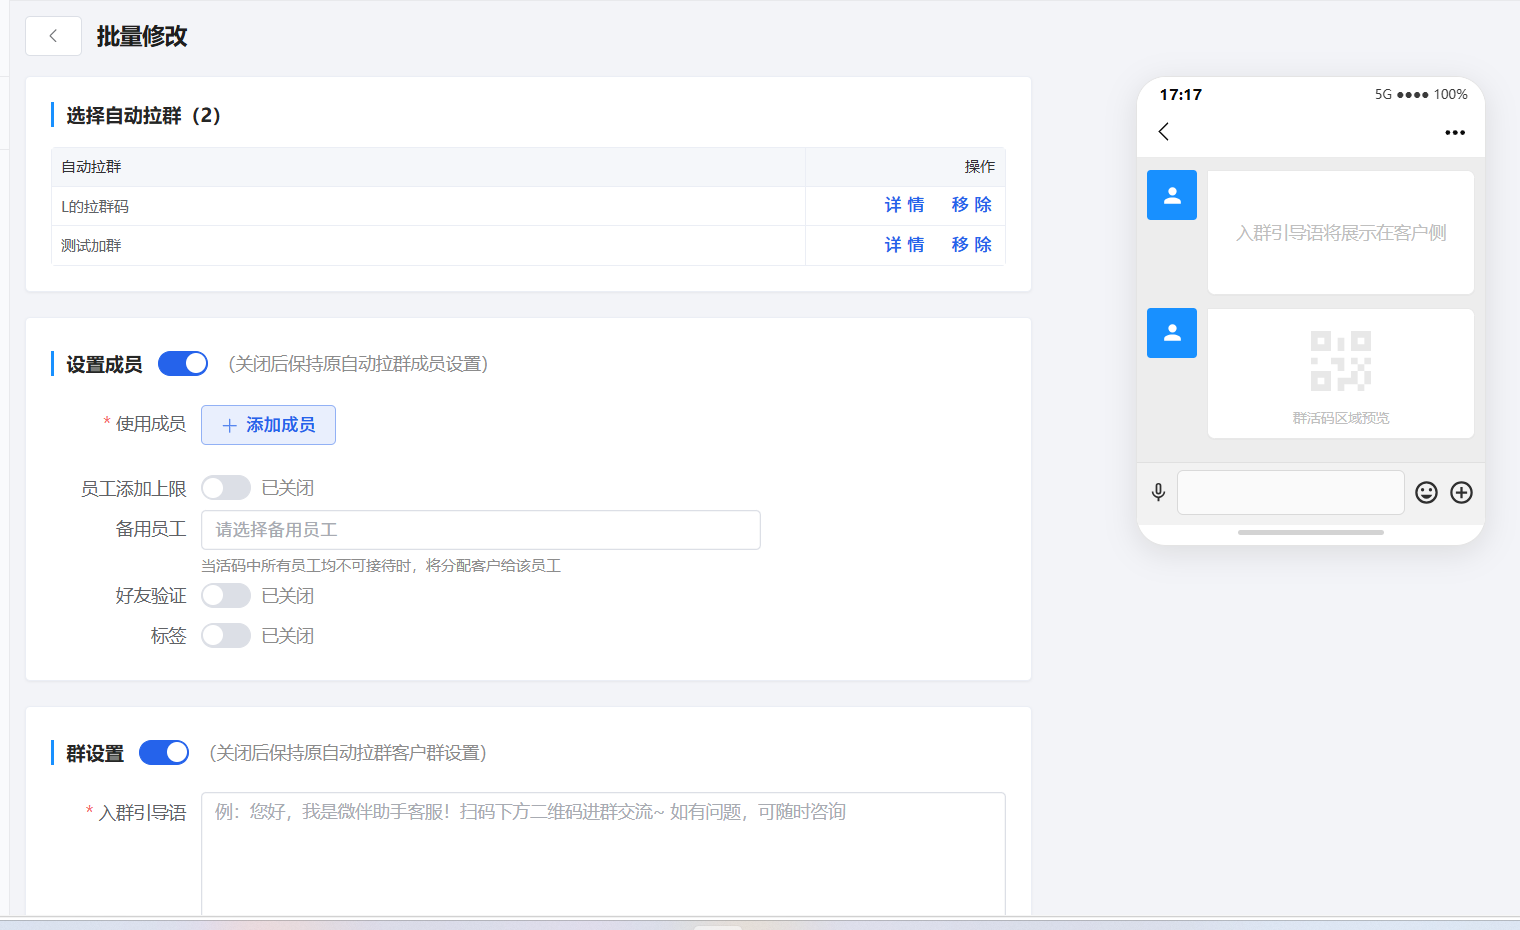
Task: Open 详情 for L的拉群码
Action: coord(904,205)
